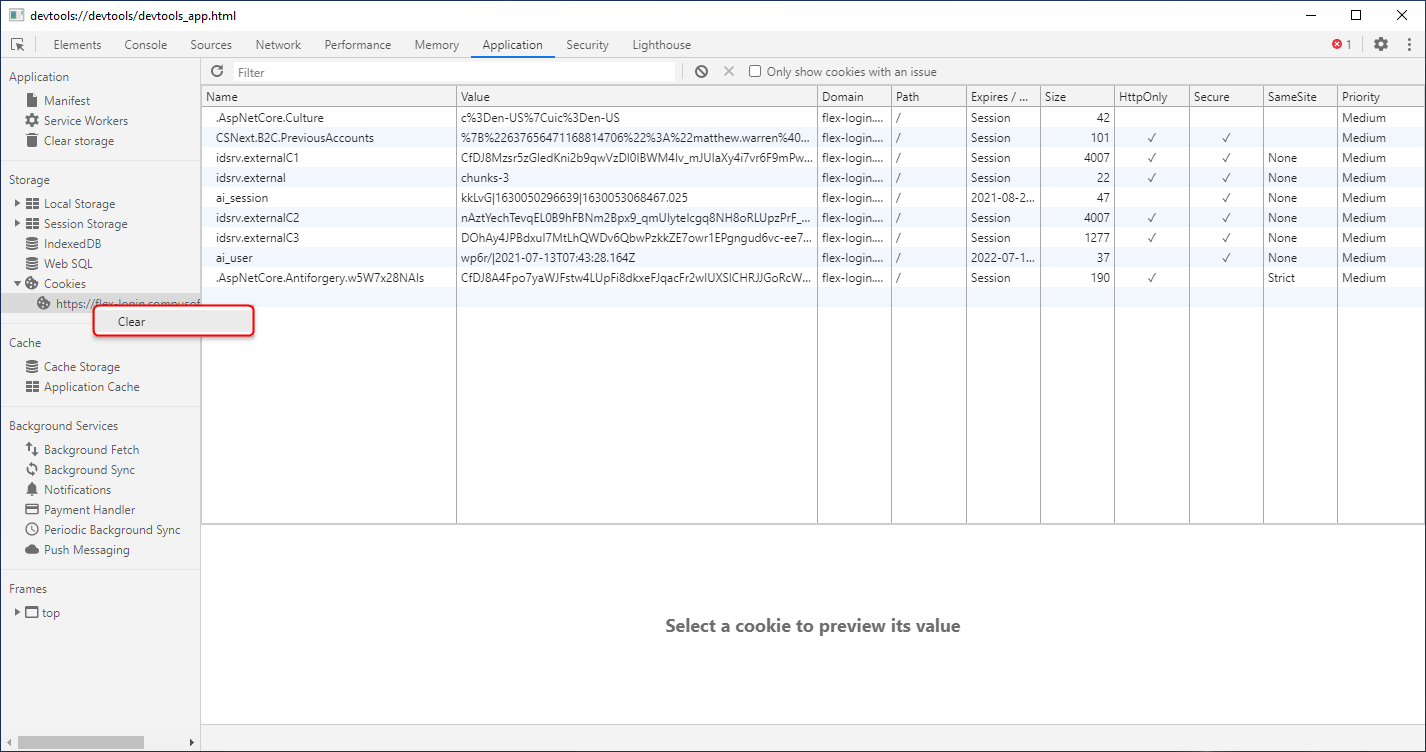Enable Only show cookies with an issue
Viewport: 1426px width, 752px height.
[755, 72]
